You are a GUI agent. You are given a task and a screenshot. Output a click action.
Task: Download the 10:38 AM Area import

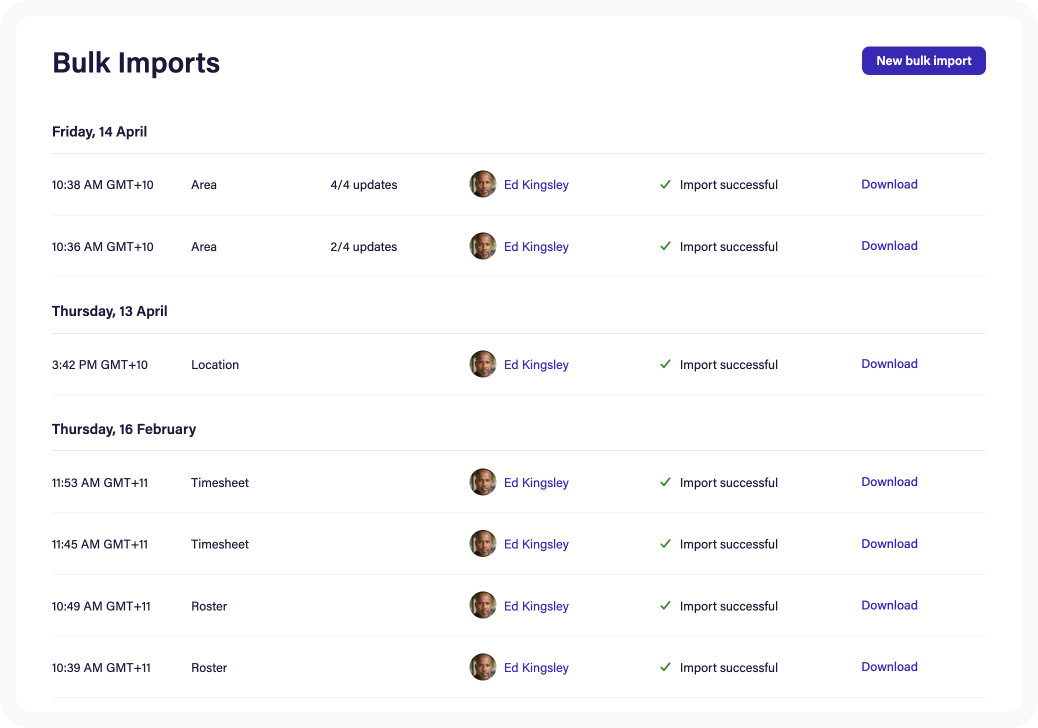tap(889, 184)
